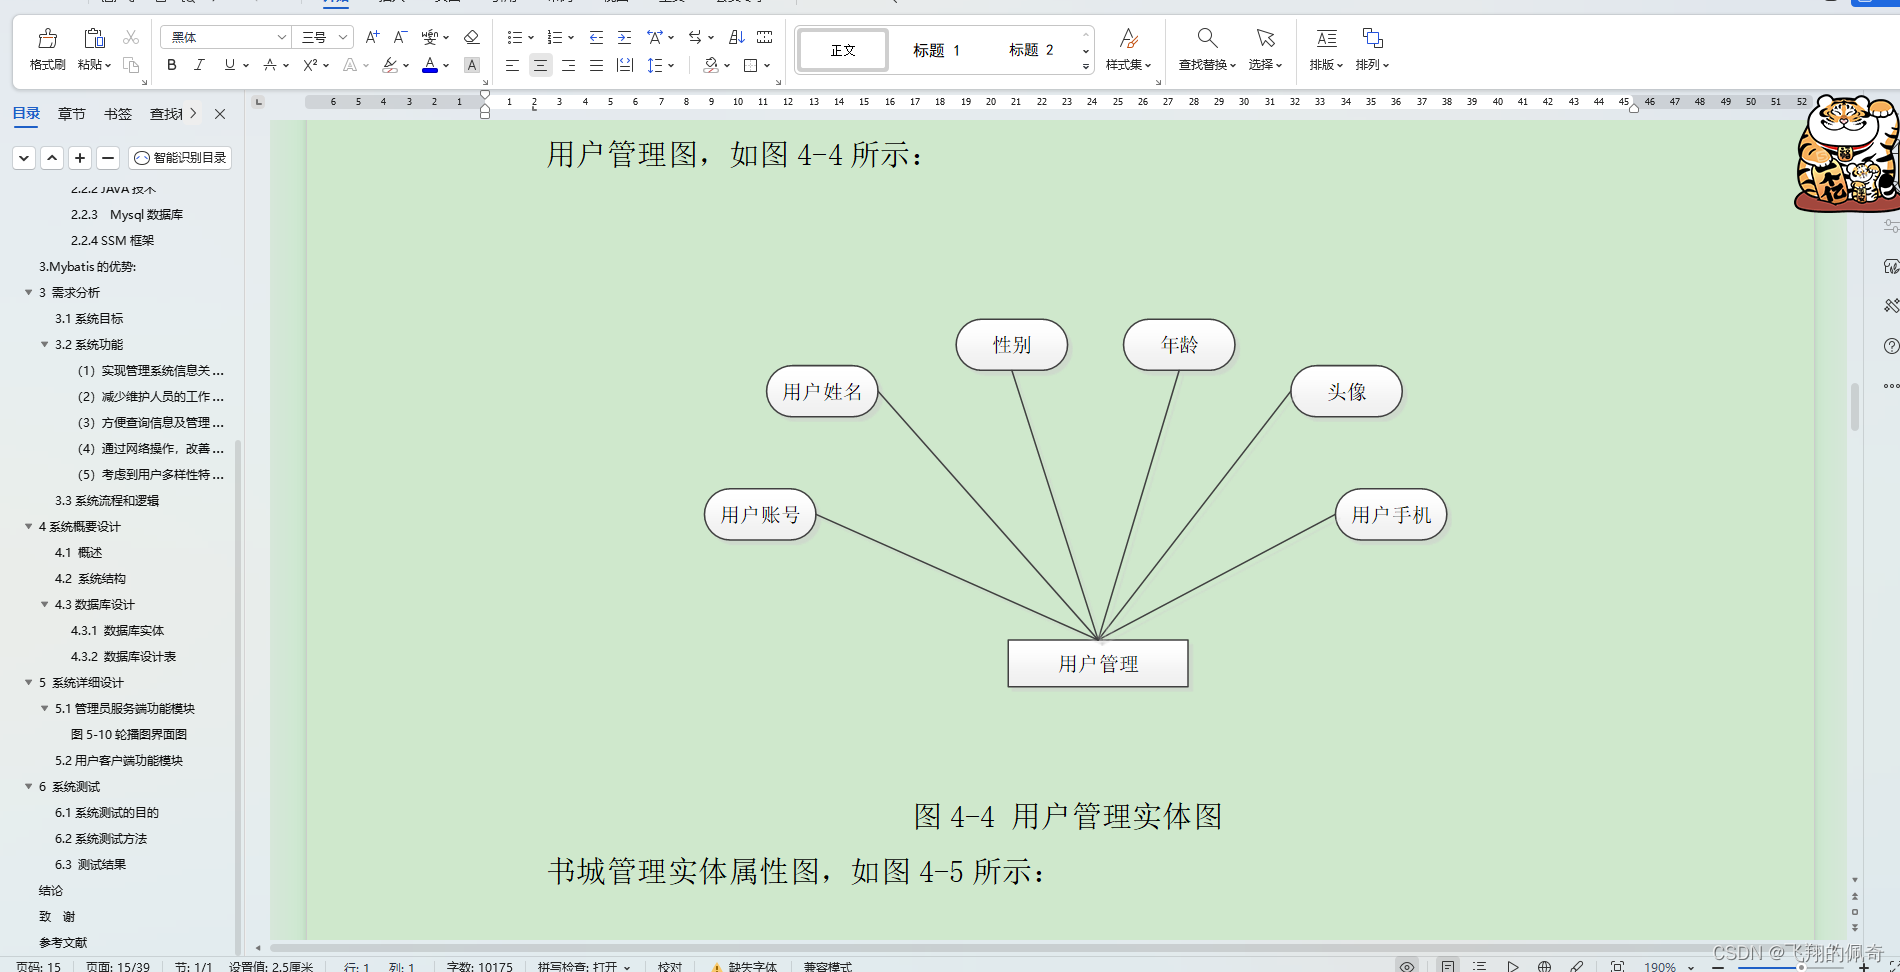Click the play/read mode icon in status bar
This screenshot has height=972, width=1900.
(1513, 966)
